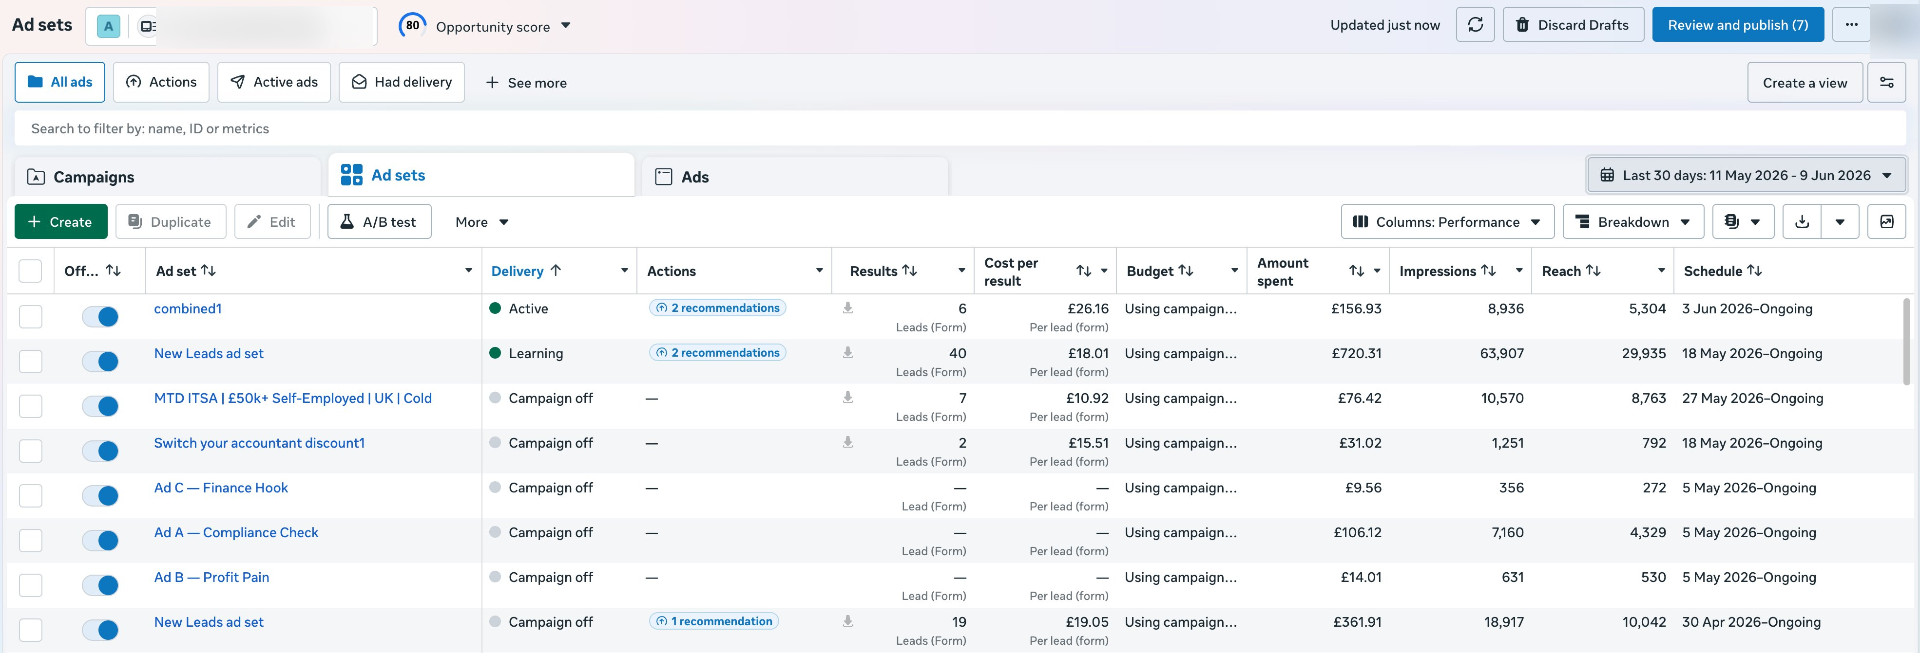Select checkbox for combined1 row
The width and height of the screenshot is (1920, 653).
(x=31, y=316)
